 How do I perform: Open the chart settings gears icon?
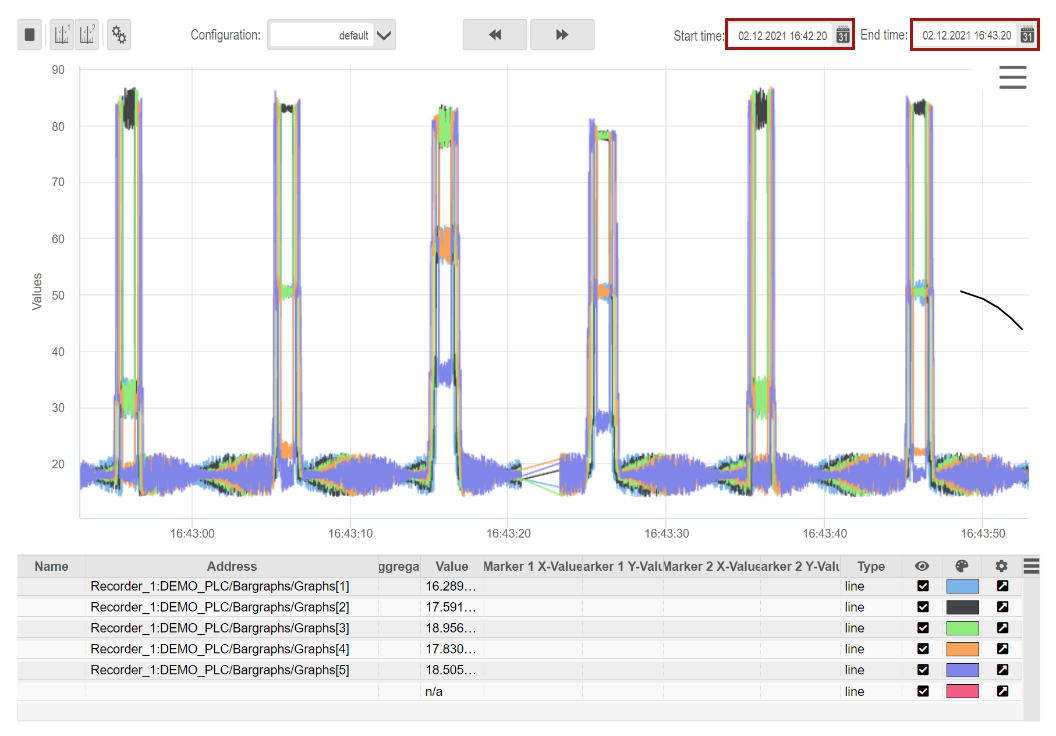pyautogui.click(x=119, y=35)
